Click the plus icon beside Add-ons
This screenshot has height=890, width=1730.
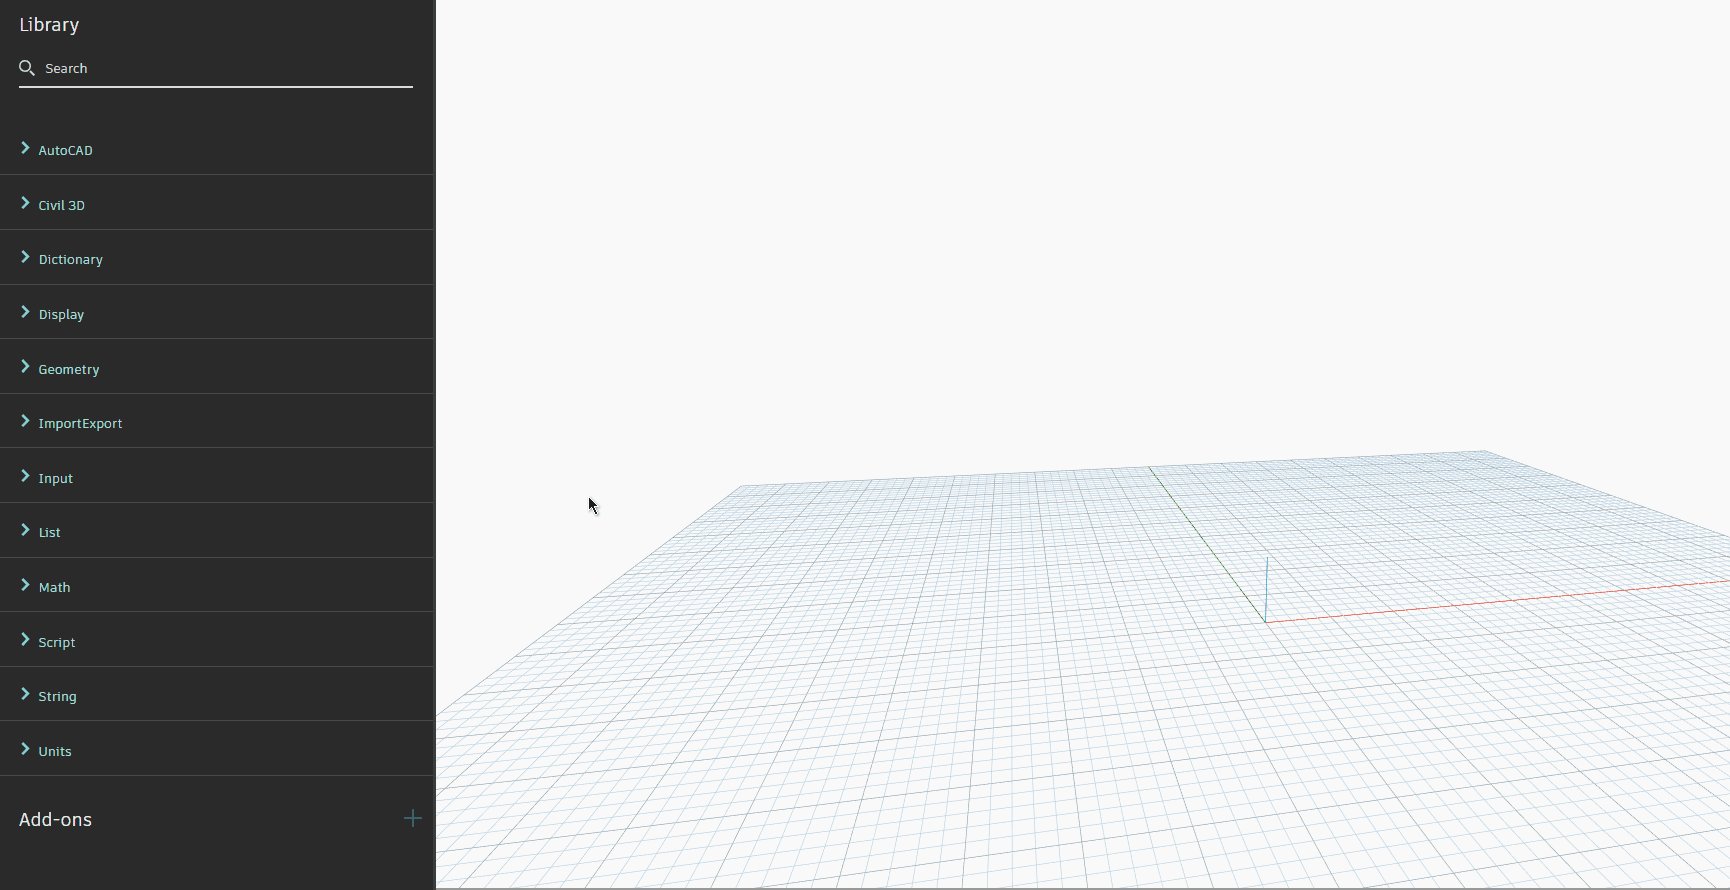click(412, 818)
